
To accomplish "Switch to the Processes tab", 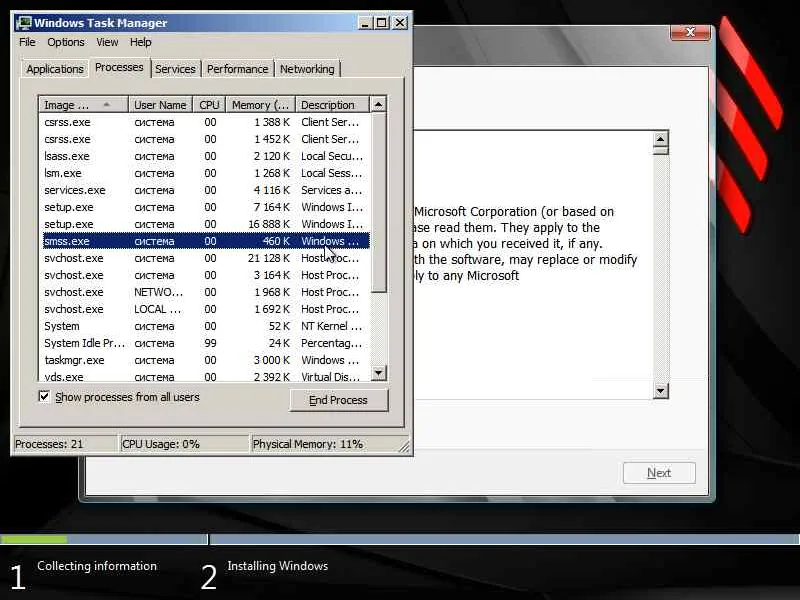I will click(x=119, y=67).
